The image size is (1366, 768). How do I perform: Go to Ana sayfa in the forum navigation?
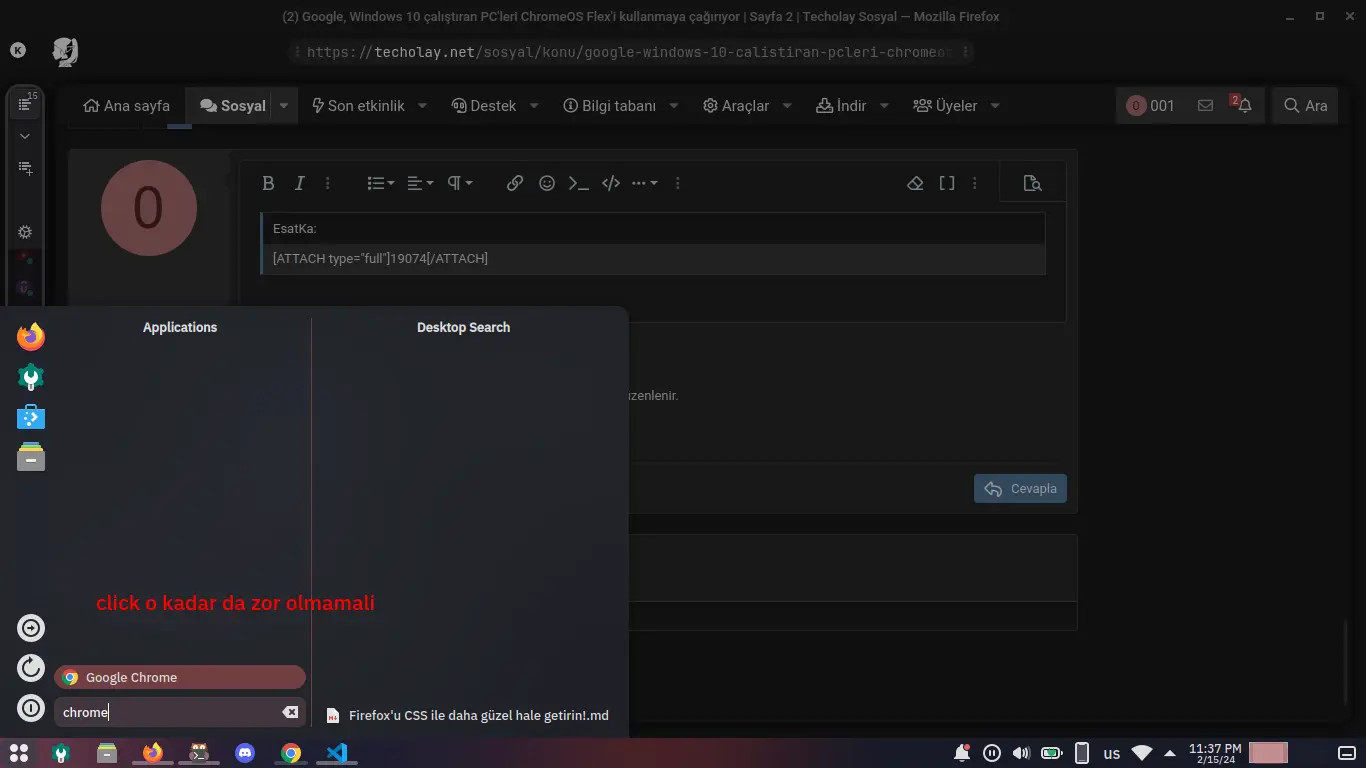click(127, 105)
